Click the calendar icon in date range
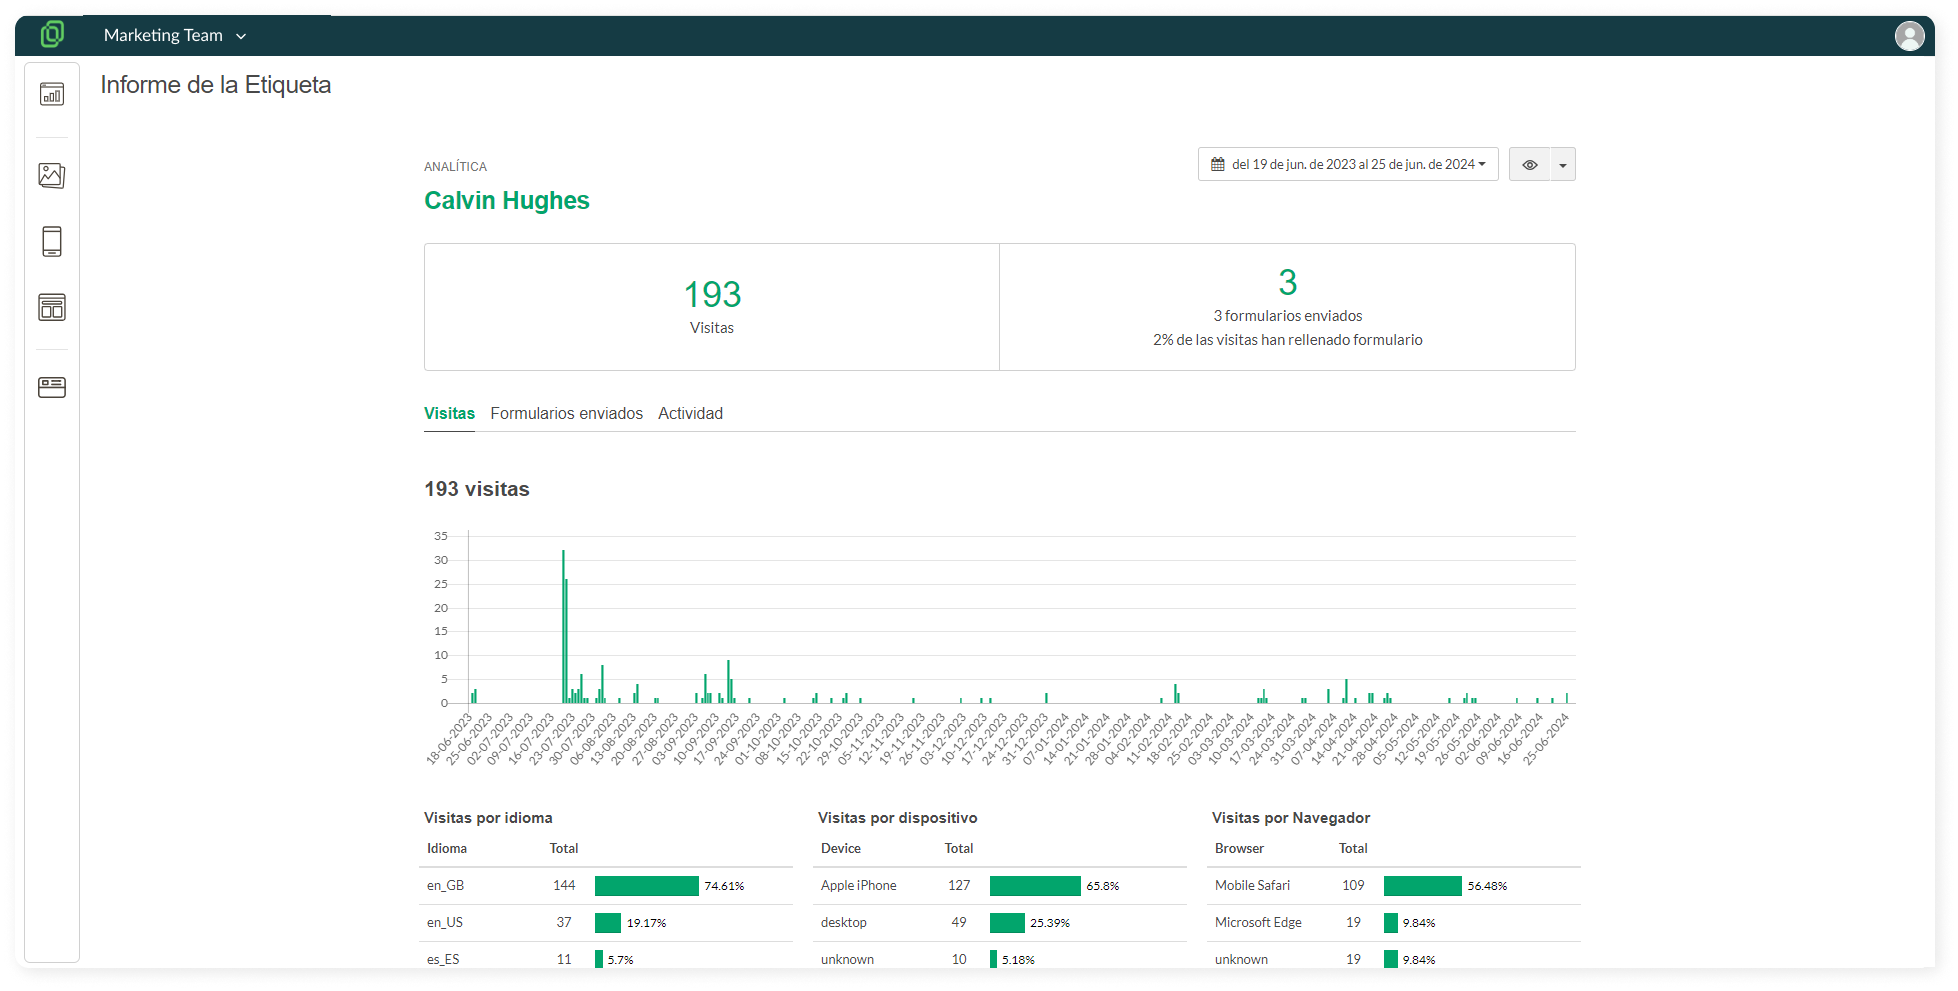Image resolution: width=1958 pixels, height=991 pixels. point(1218,164)
